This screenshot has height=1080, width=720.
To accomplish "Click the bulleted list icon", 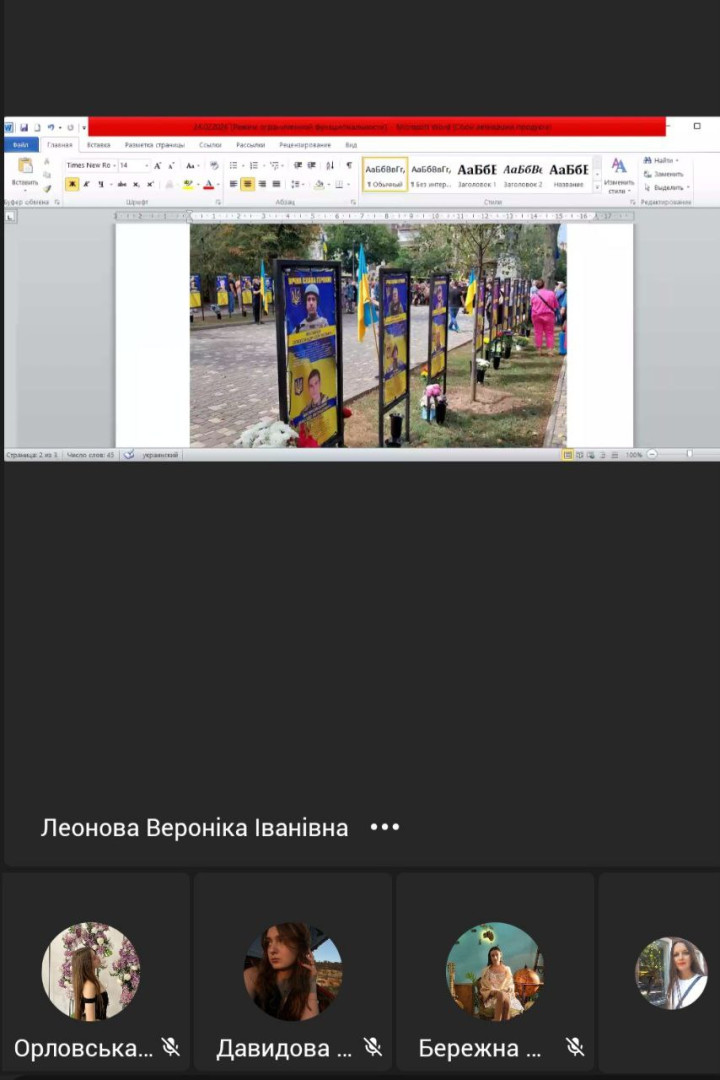I will pos(234,166).
